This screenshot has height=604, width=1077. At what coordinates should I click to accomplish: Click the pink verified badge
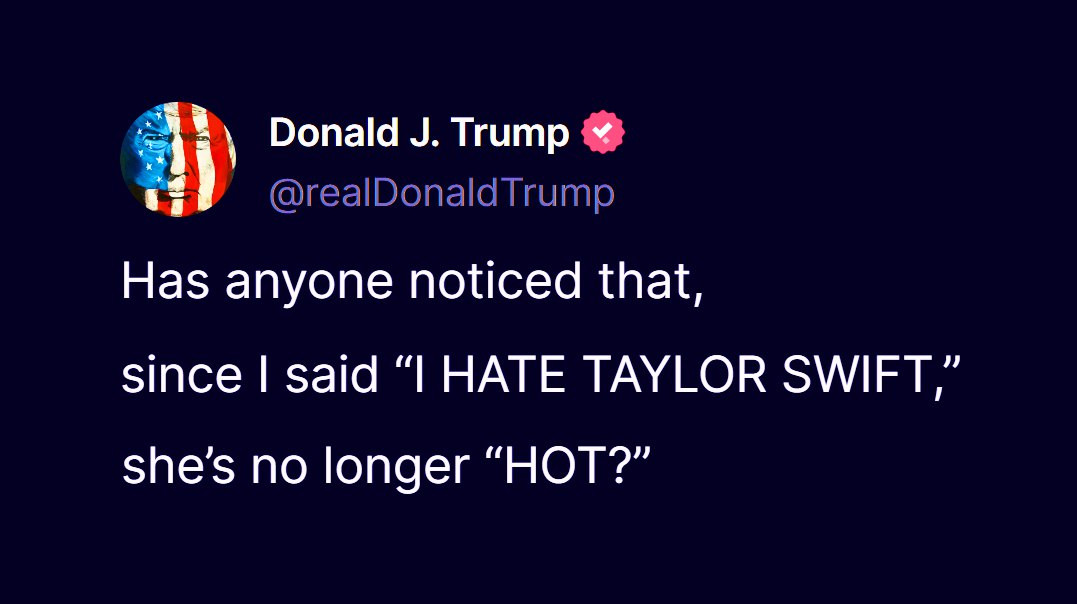click(x=604, y=133)
